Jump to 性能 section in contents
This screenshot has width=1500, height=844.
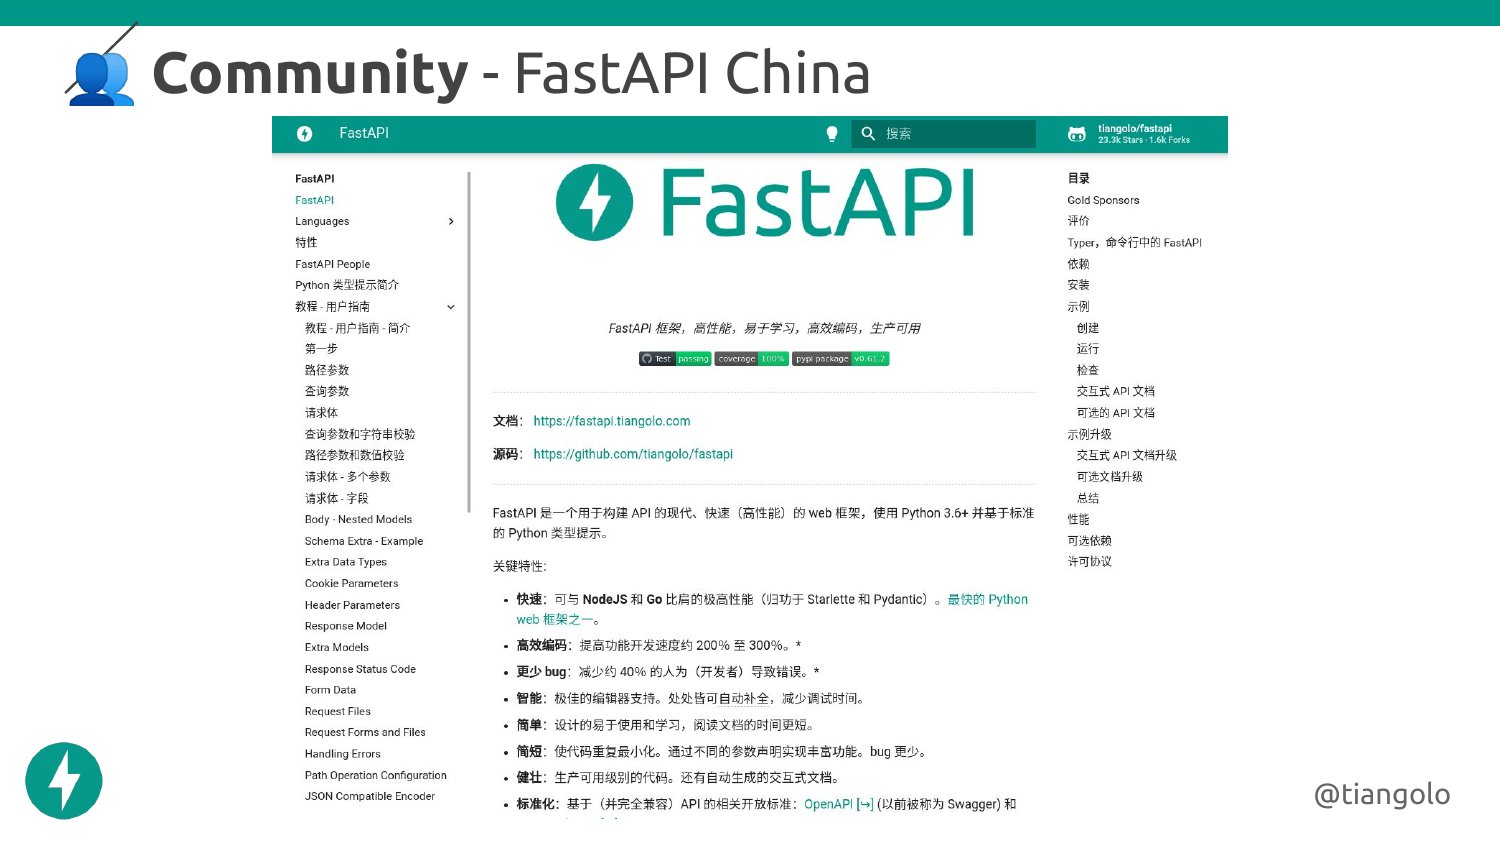click(x=1078, y=519)
